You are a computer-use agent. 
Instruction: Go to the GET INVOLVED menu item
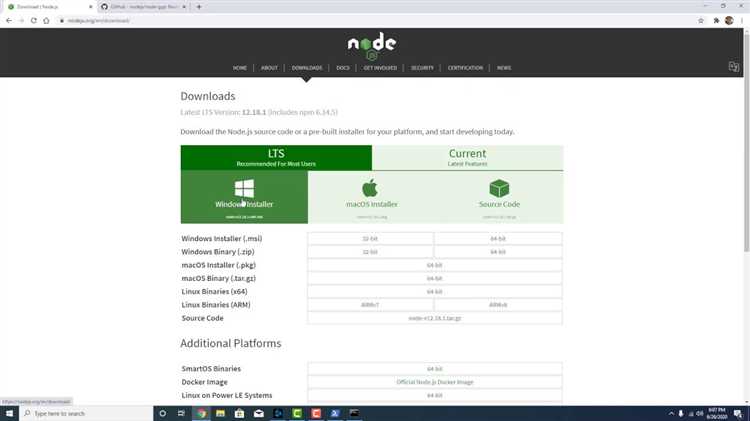click(380, 68)
